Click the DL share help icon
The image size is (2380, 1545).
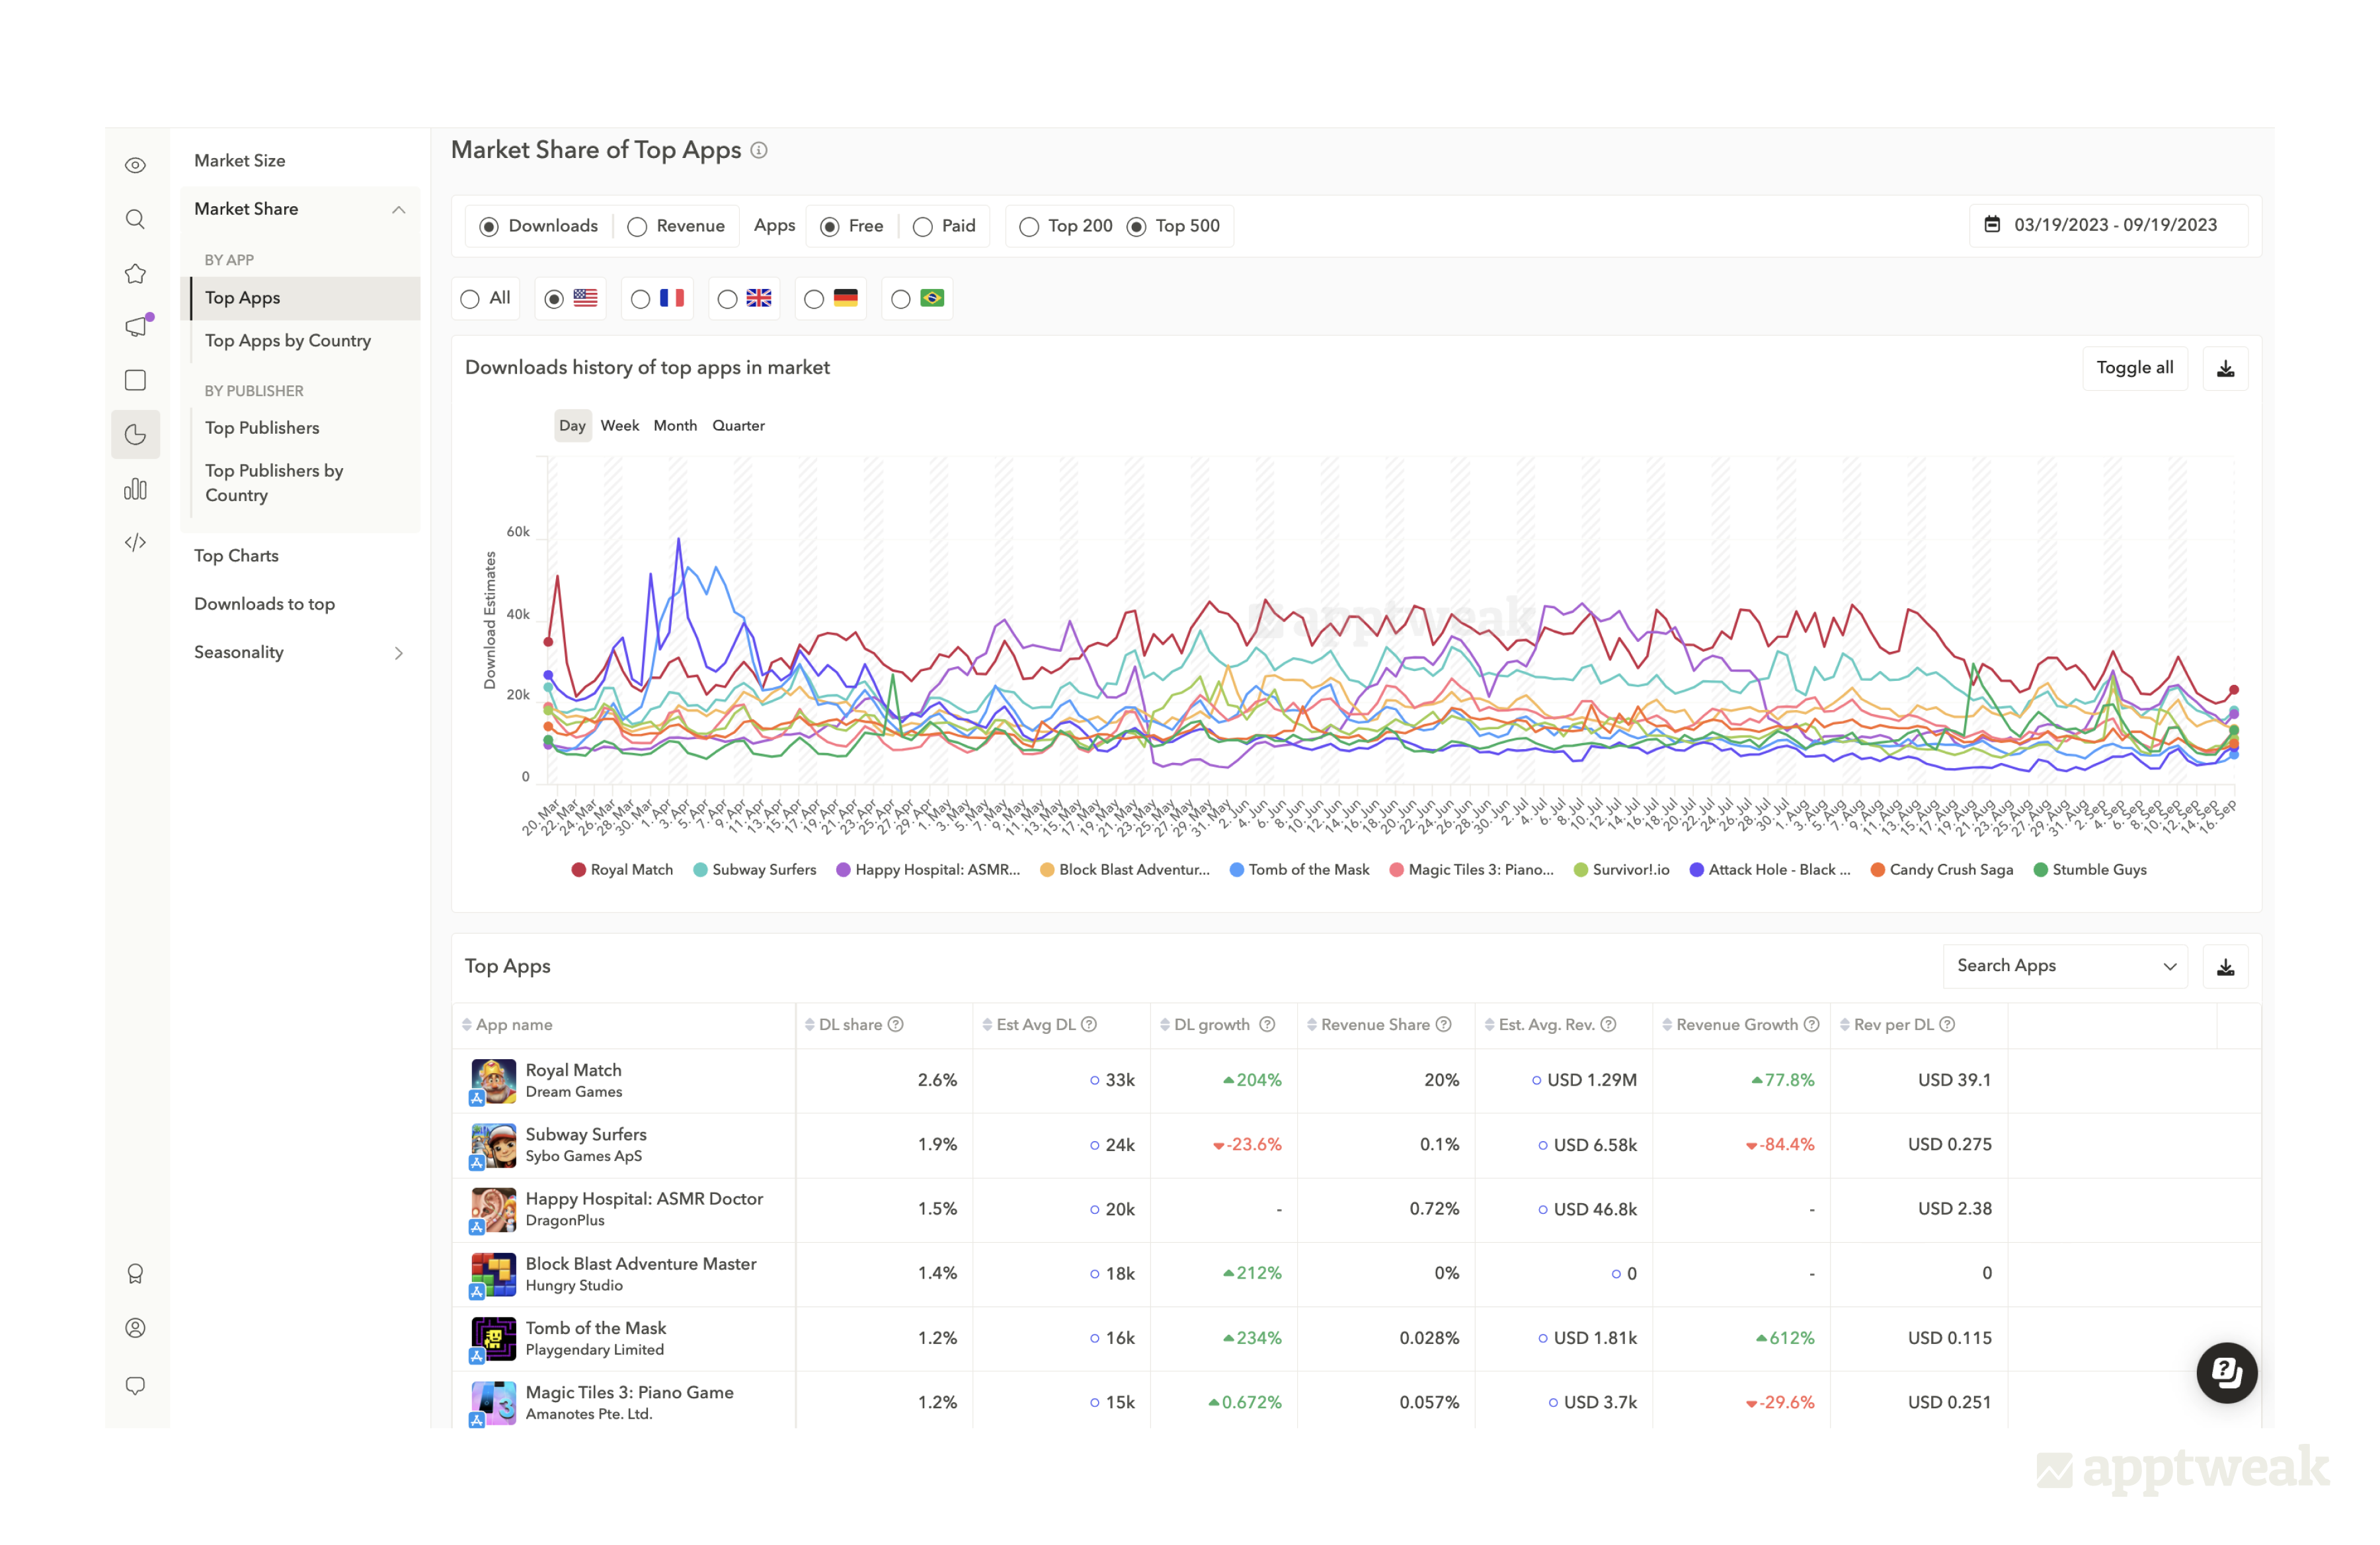pyautogui.click(x=896, y=1024)
